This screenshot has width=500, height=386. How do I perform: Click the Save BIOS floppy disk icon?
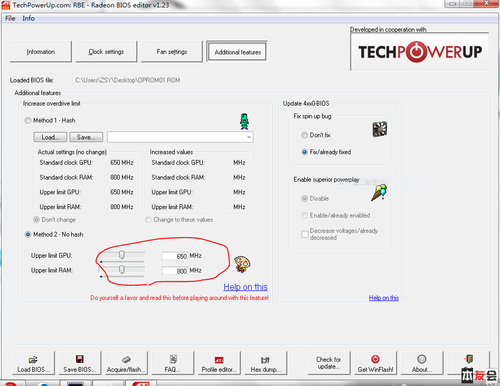[80, 359]
